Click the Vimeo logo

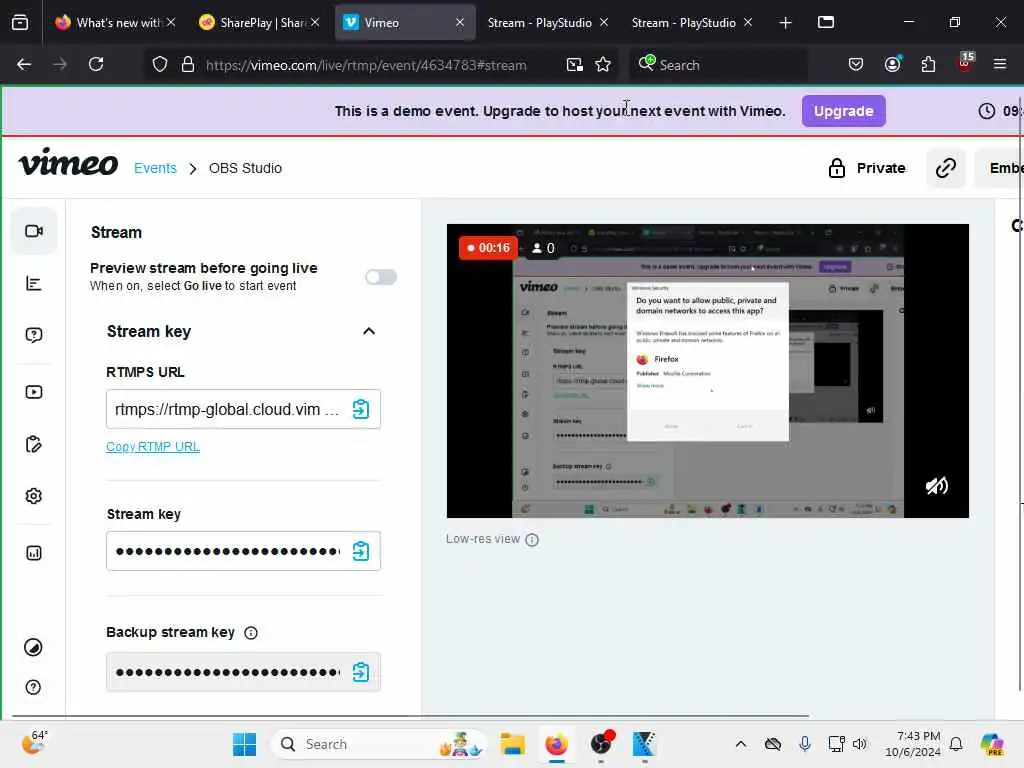click(68, 163)
